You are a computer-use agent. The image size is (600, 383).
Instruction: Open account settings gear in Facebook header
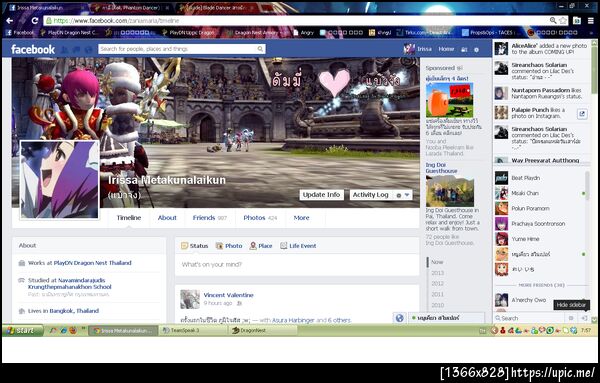pos(476,50)
